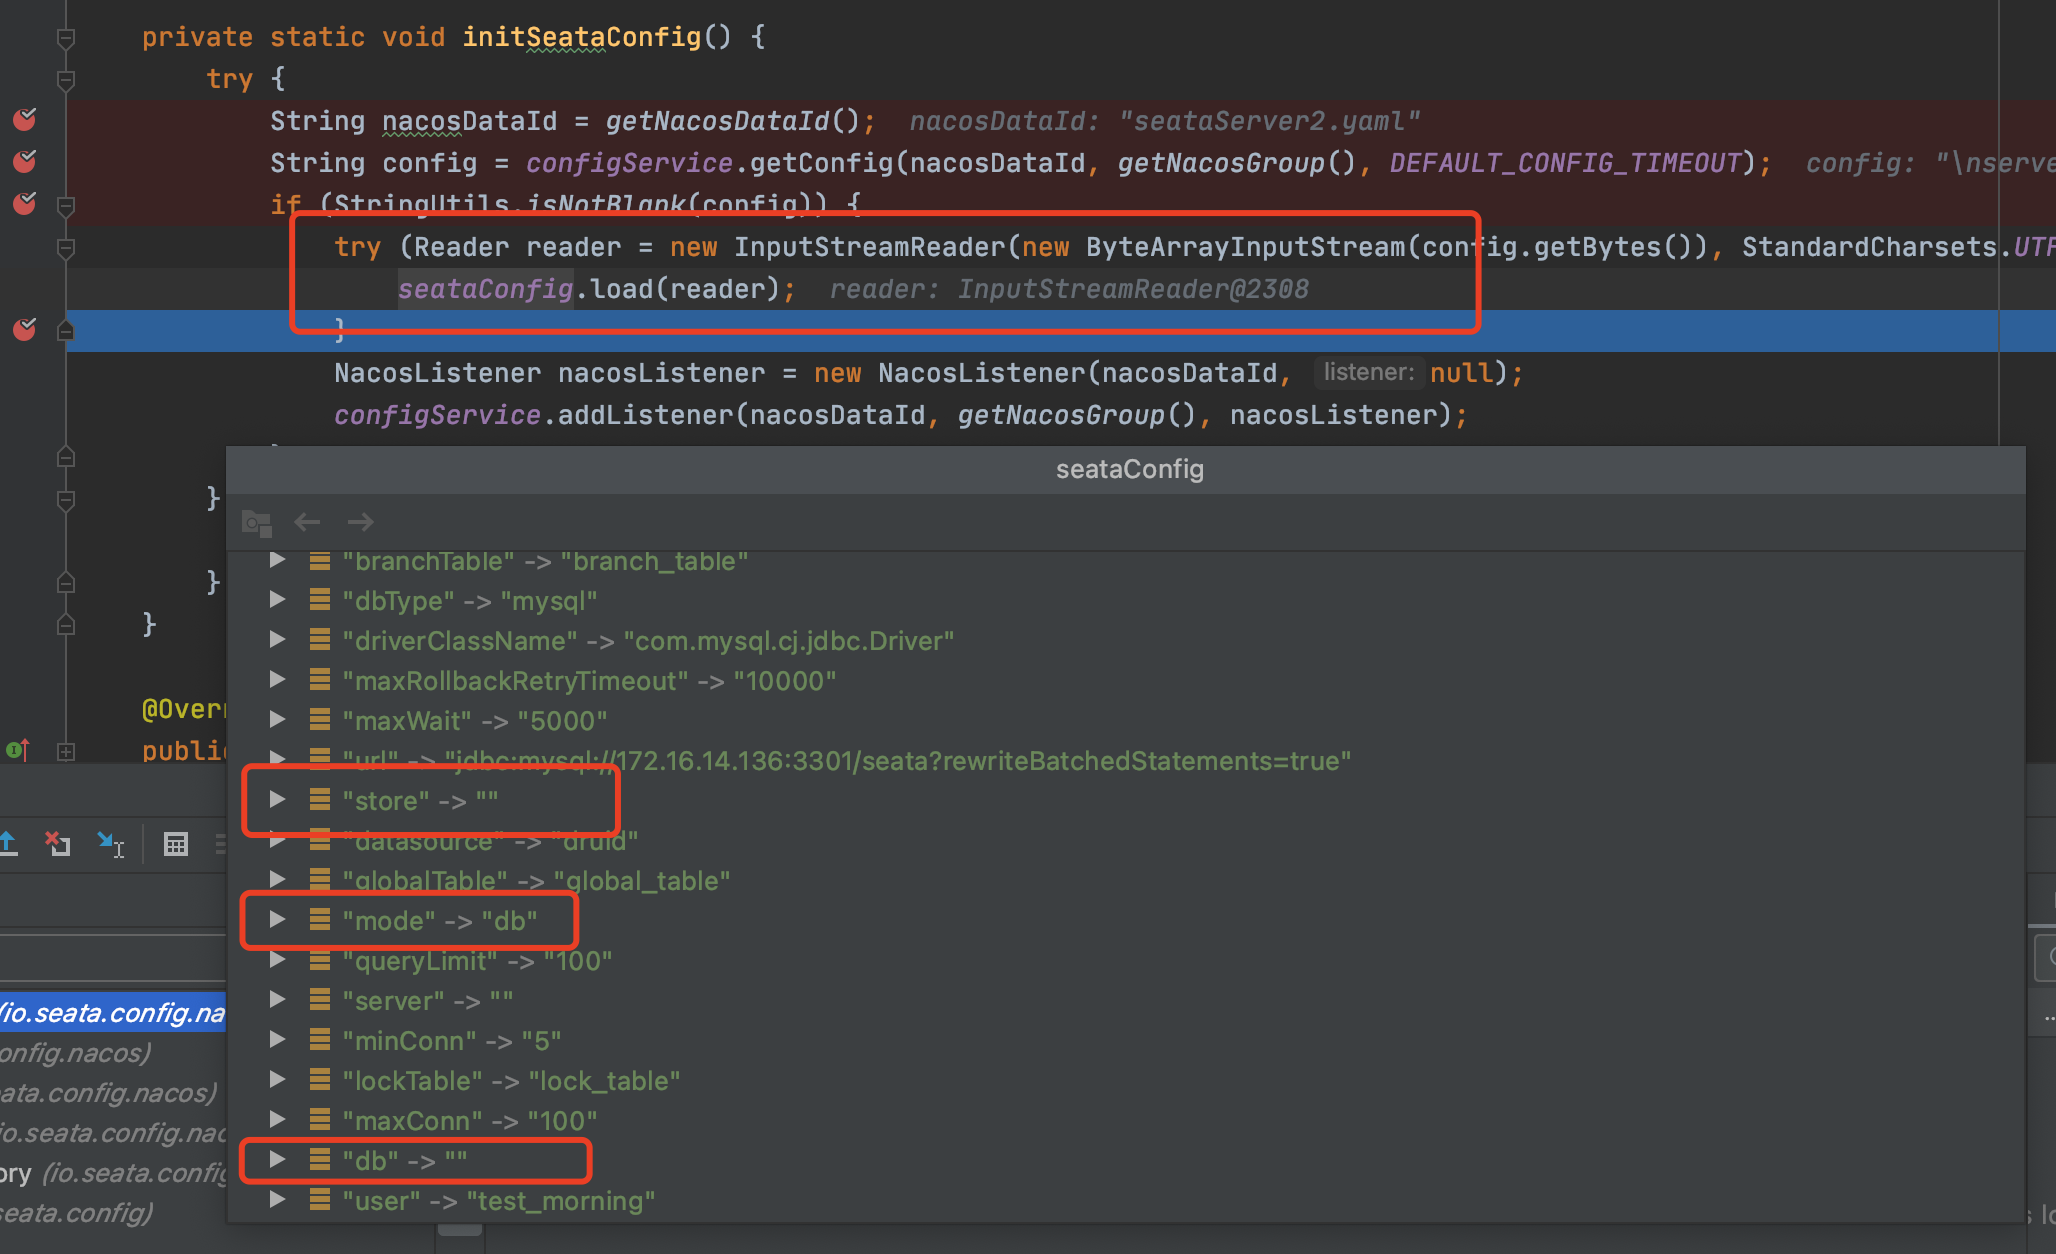The height and width of the screenshot is (1254, 2056).
Task: Navigate back with the left arrow in seataConfig popup
Action: point(307,521)
